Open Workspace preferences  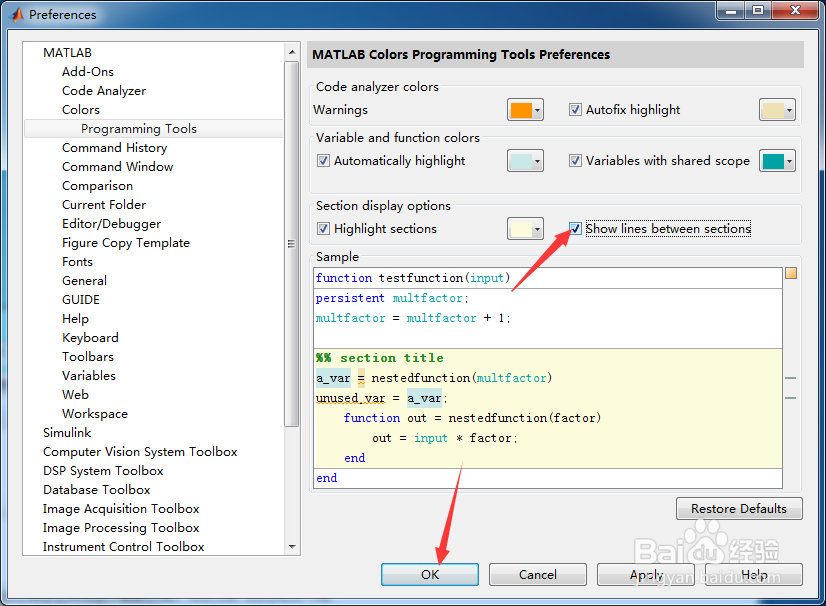tap(95, 414)
